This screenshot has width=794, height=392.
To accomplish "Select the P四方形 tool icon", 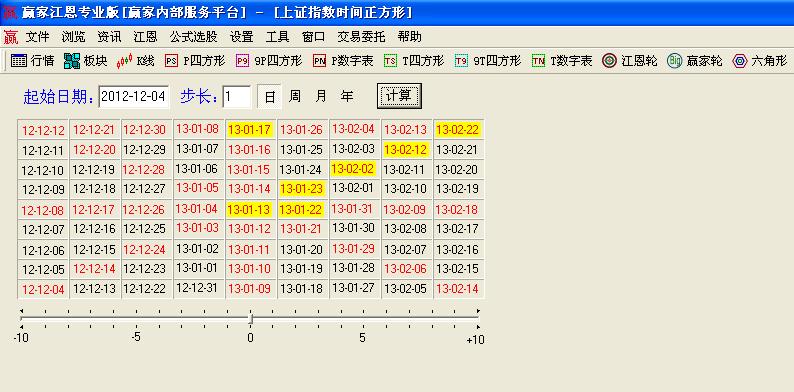I will pos(172,61).
